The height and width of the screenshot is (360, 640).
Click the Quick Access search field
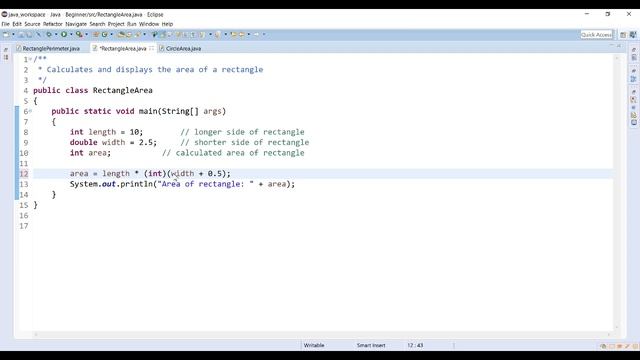coord(596,35)
